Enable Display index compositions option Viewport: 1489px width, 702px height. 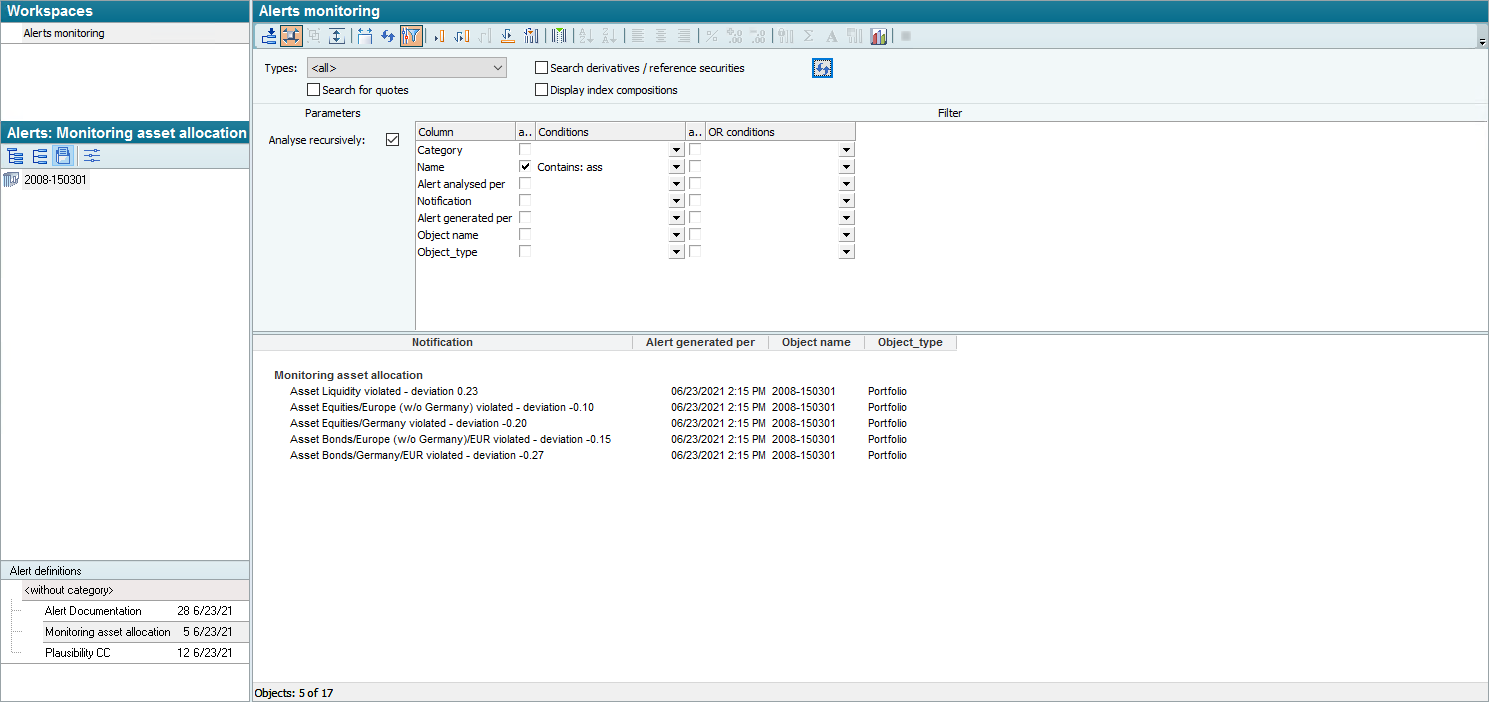click(x=542, y=90)
